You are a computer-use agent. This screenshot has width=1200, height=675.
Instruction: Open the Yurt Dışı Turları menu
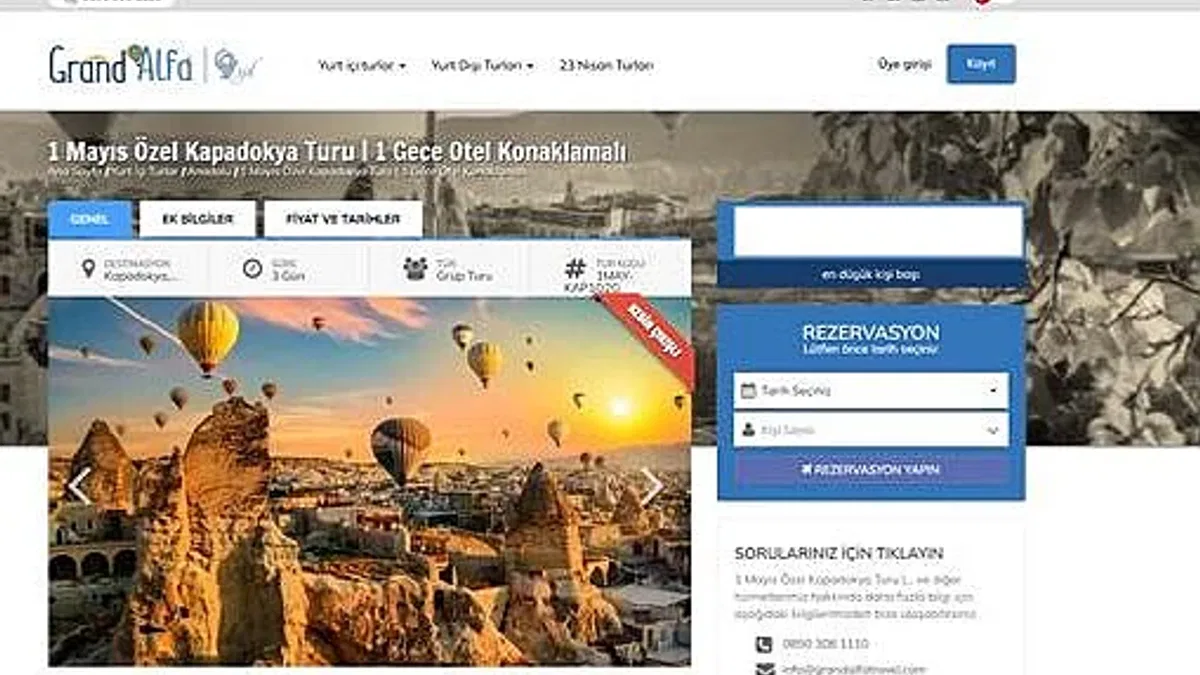482,65
